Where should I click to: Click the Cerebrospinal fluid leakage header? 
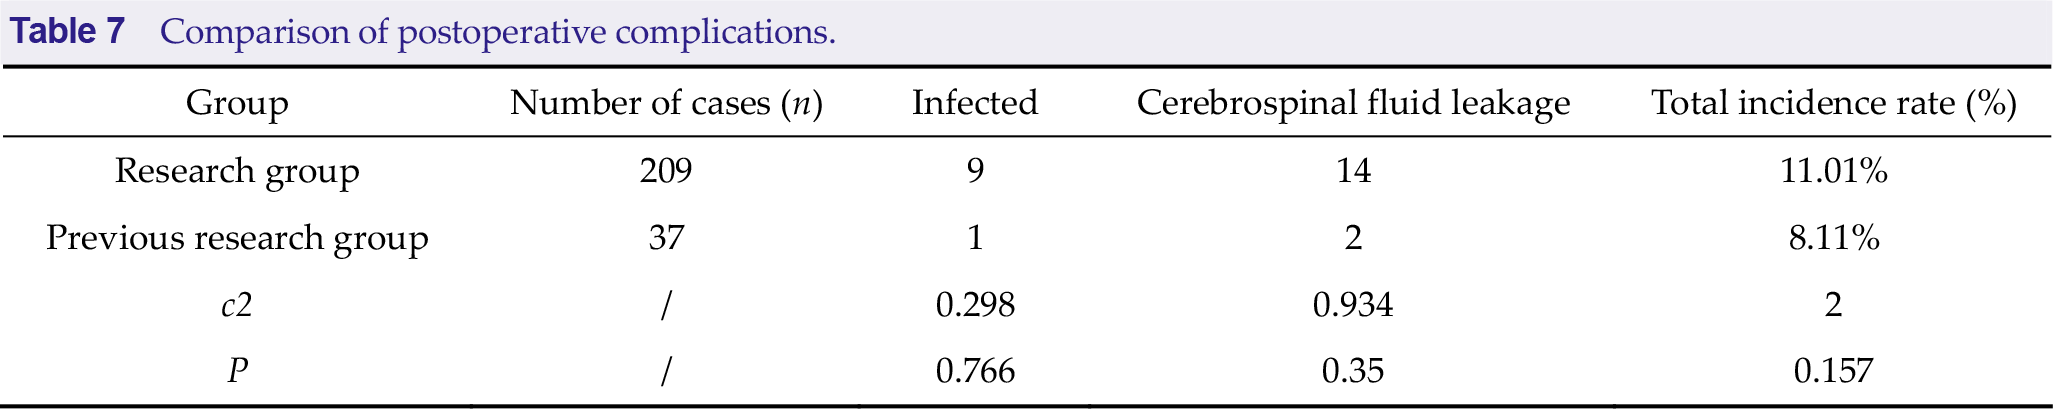[1353, 103]
